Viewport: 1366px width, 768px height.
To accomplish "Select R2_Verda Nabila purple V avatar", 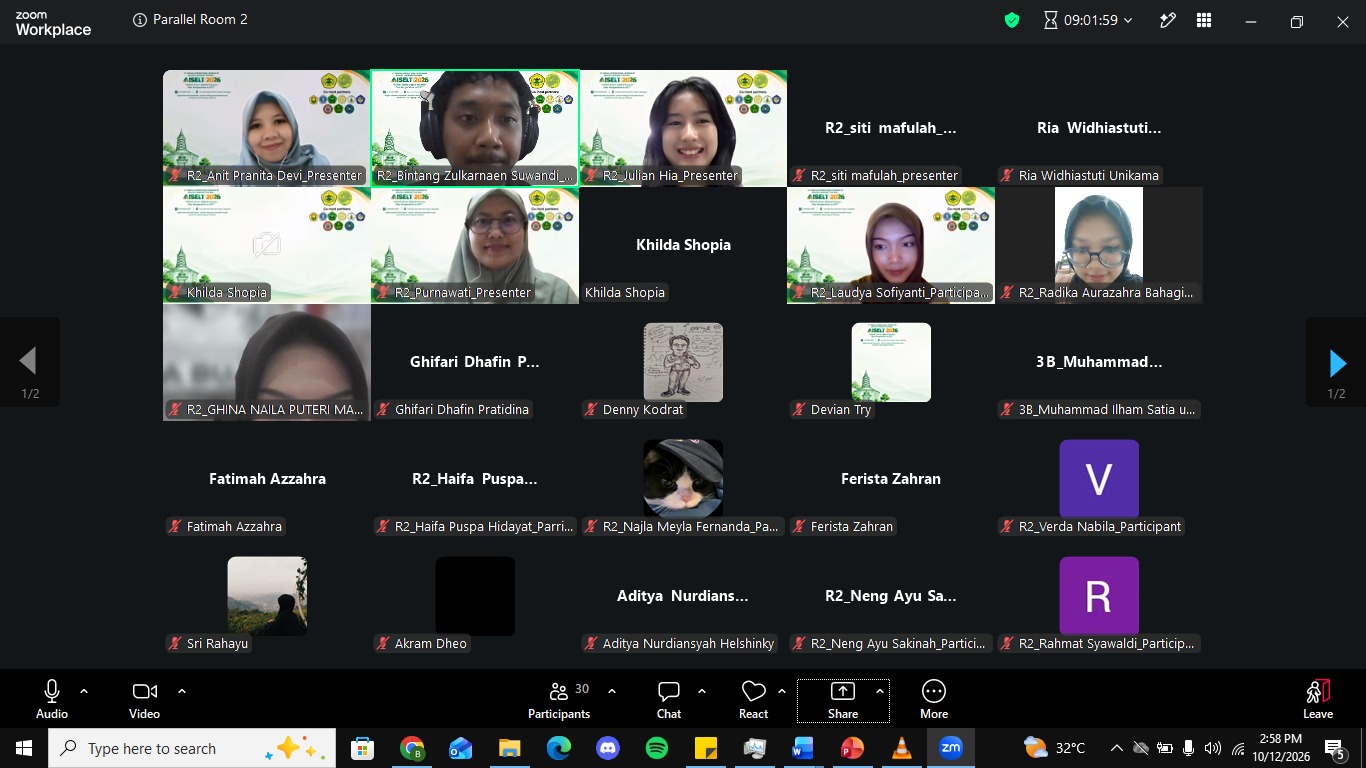I will point(1099,479).
